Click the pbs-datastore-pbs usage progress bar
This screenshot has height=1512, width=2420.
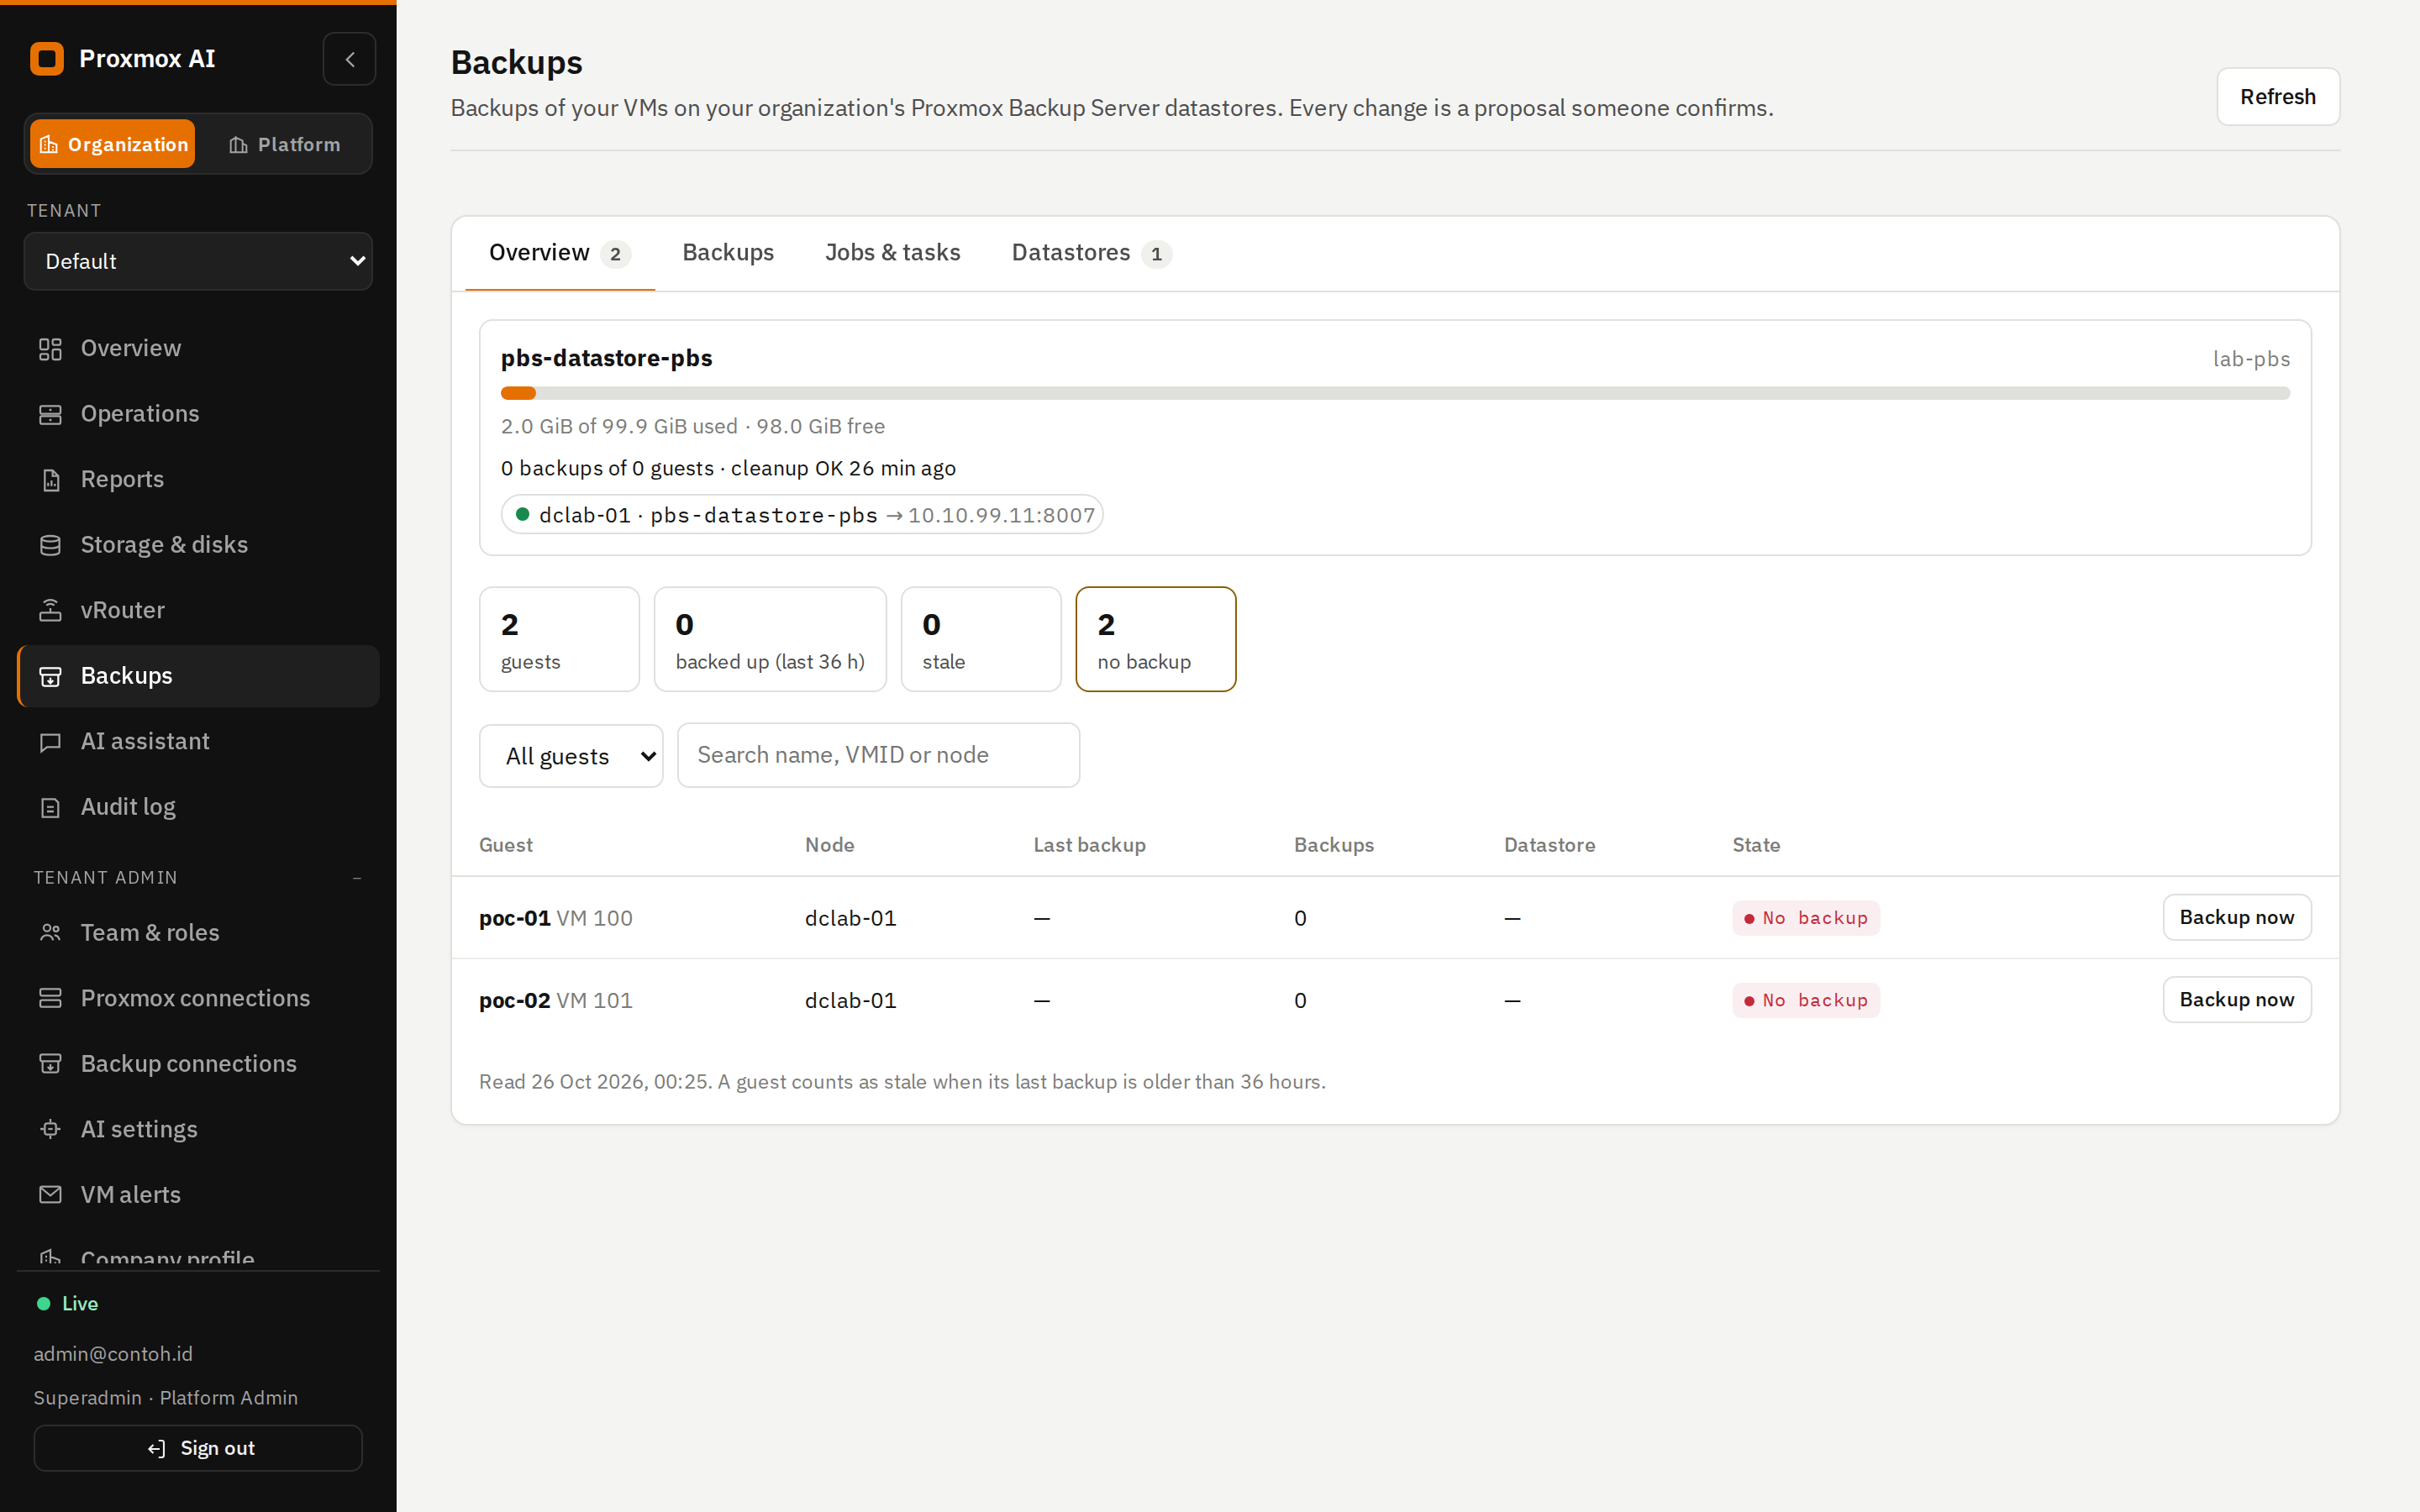[x=1395, y=393]
